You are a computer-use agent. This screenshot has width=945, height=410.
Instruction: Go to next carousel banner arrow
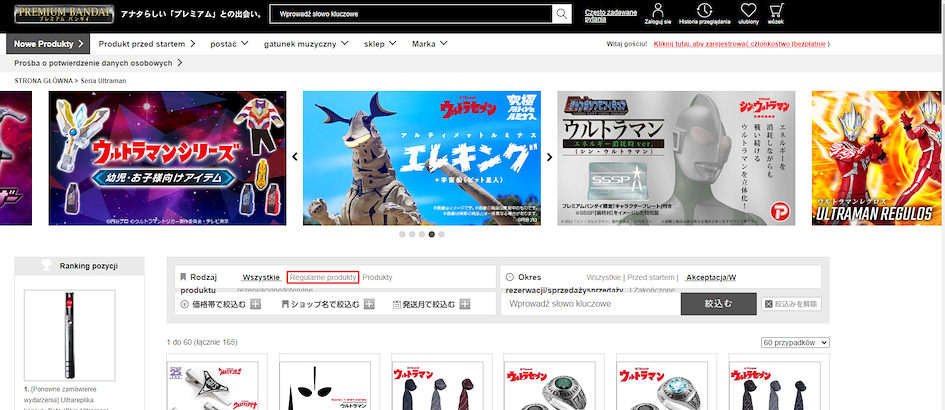pyautogui.click(x=549, y=157)
